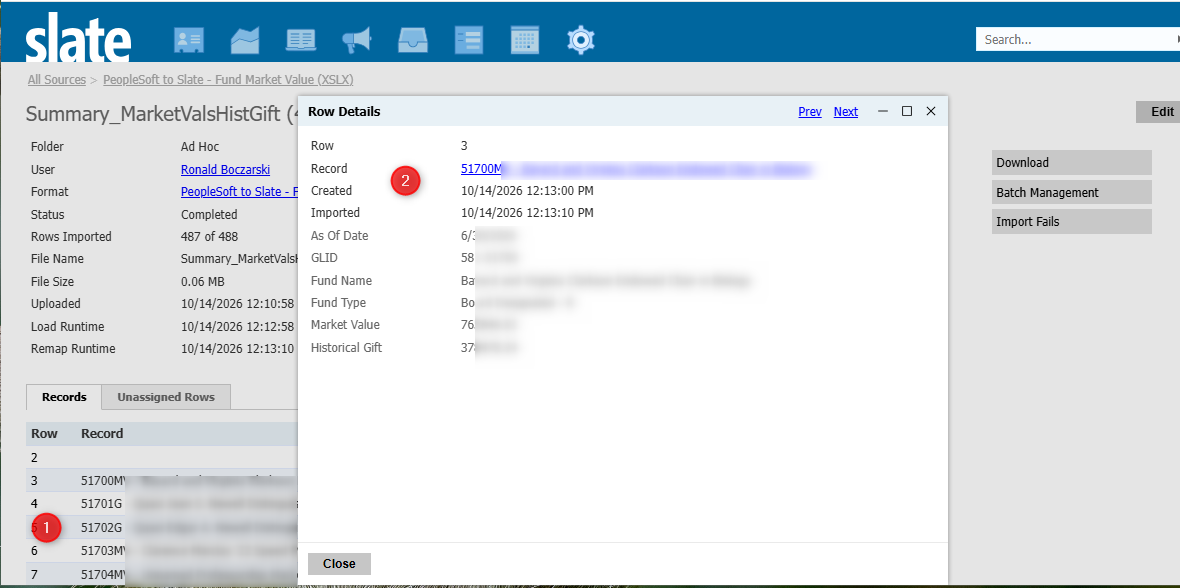Open the Reader book icon
The width and height of the screenshot is (1180, 588).
point(301,40)
